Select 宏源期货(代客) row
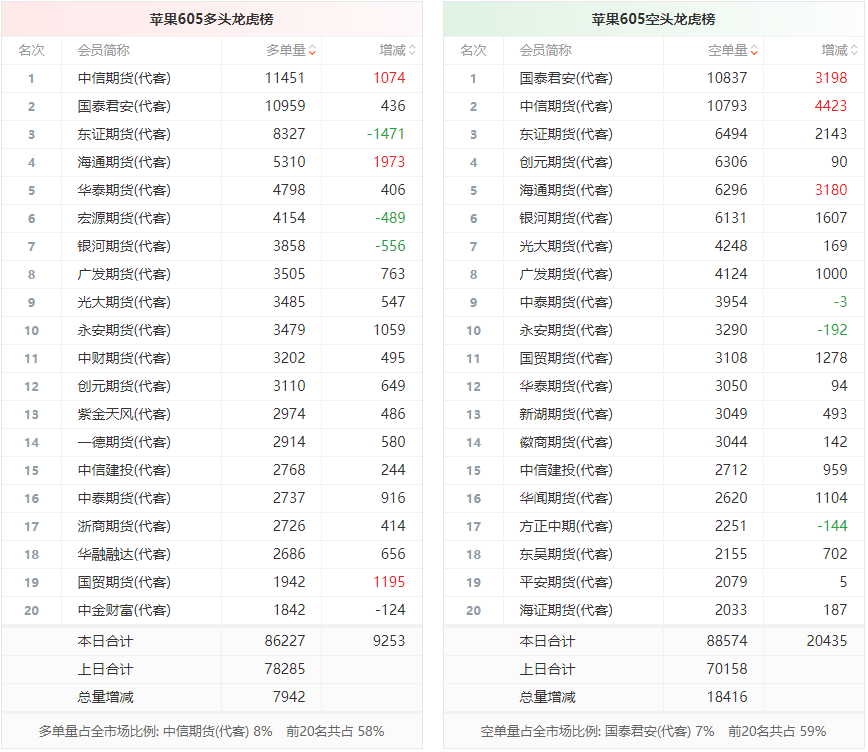The width and height of the screenshot is (868, 752). pos(212,218)
